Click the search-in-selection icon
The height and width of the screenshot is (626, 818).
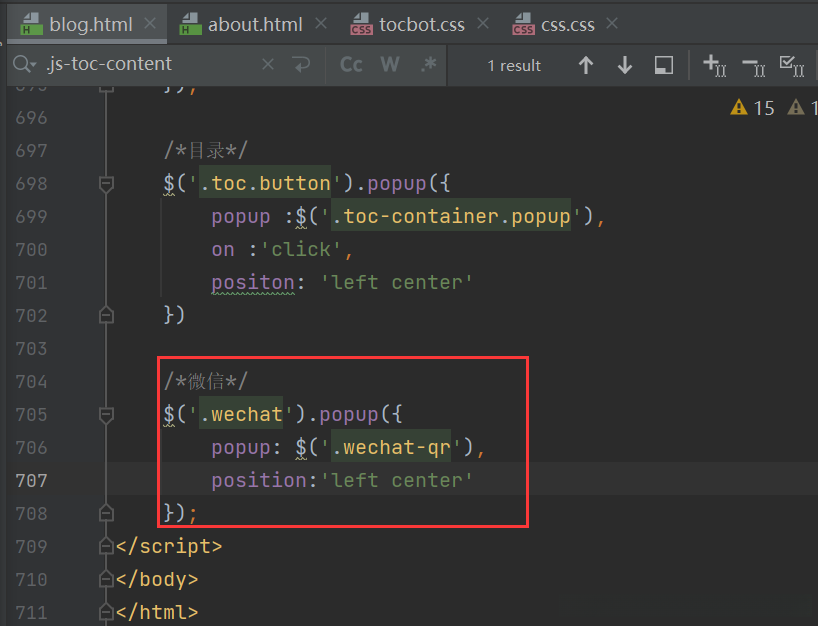[x=664, y=65]
